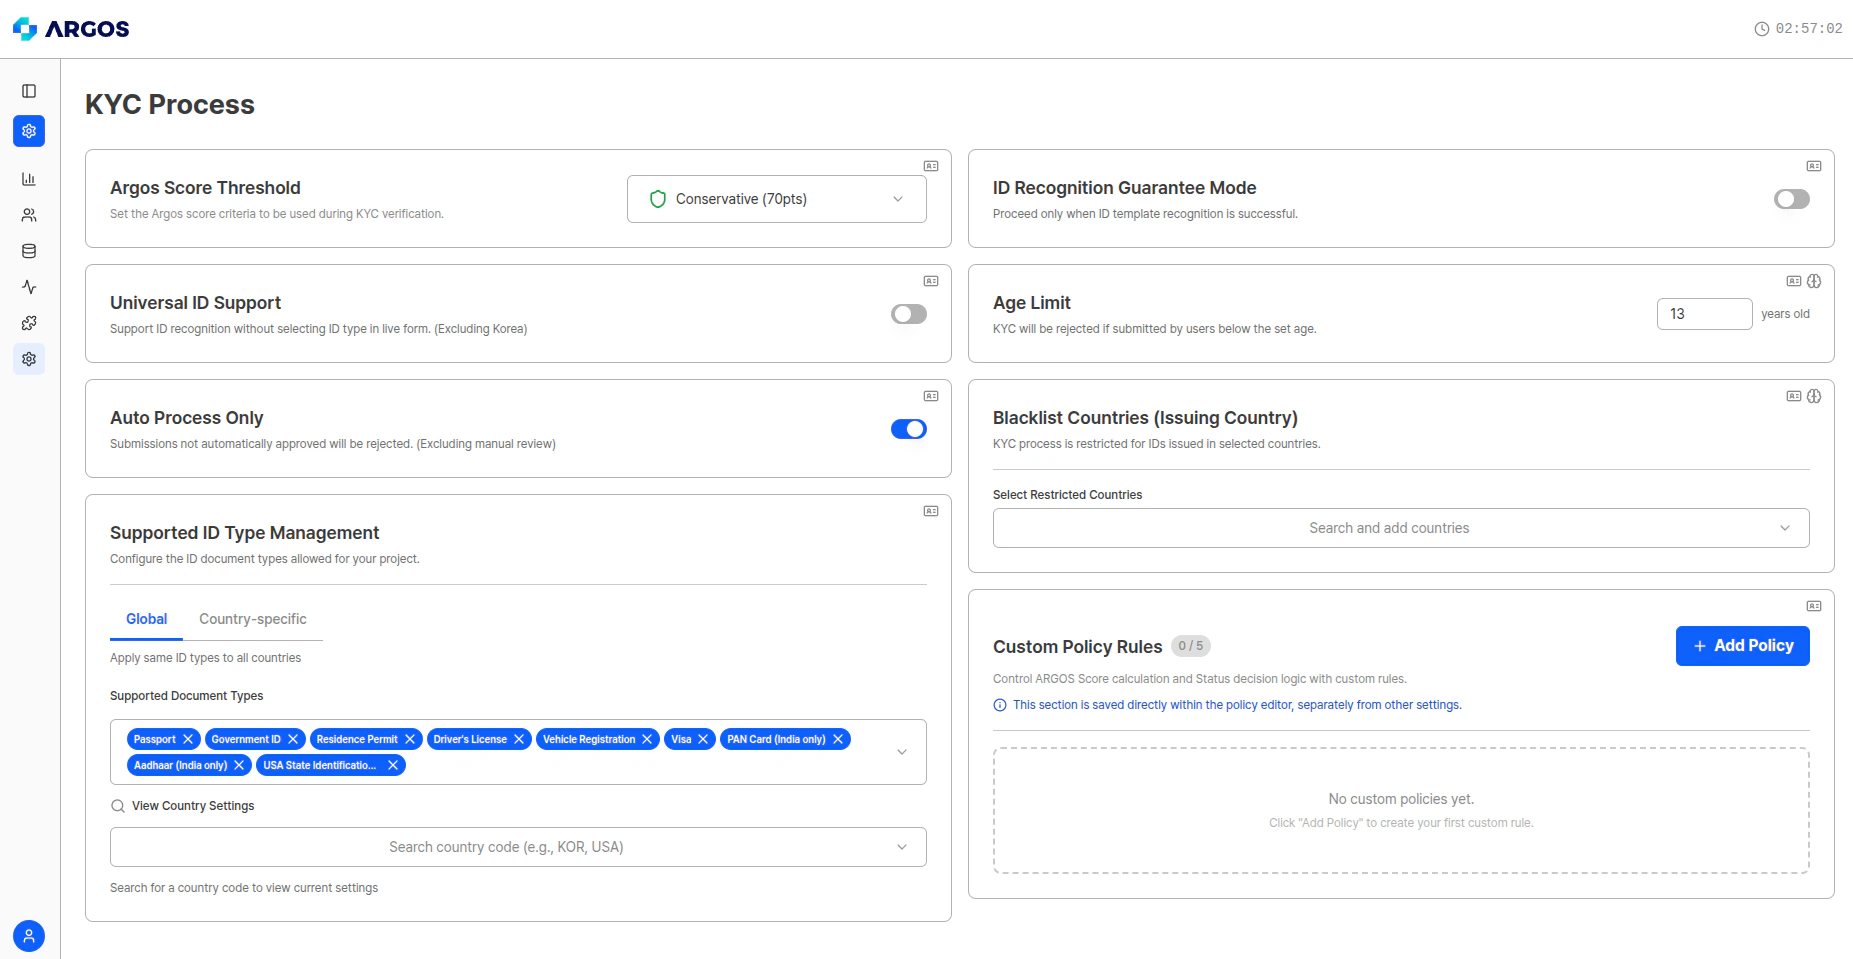Collapse the sidebar using the panel toggle icon

(28, 91)
